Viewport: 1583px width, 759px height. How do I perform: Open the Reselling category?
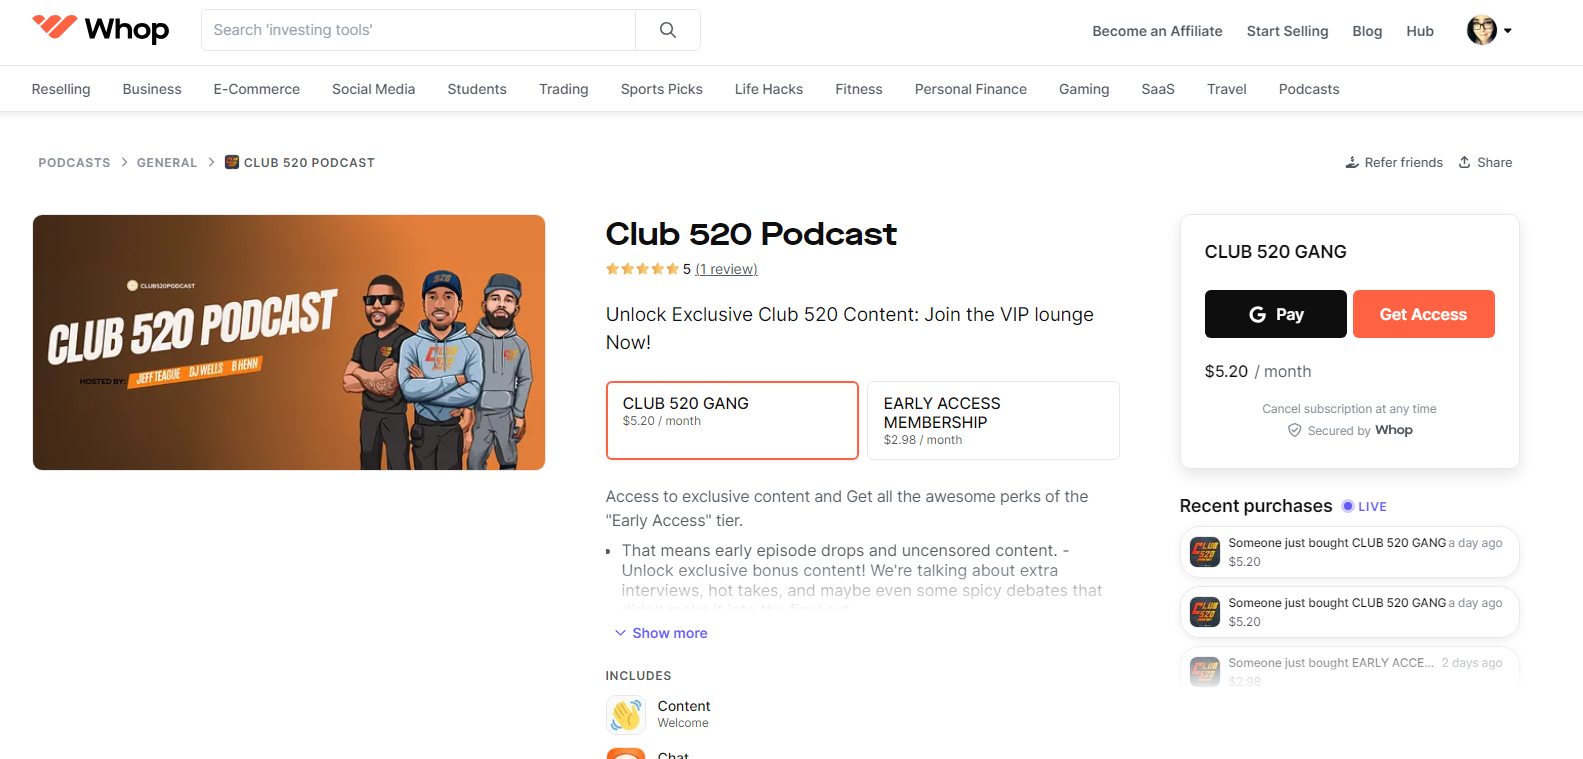tap(61, 89)
